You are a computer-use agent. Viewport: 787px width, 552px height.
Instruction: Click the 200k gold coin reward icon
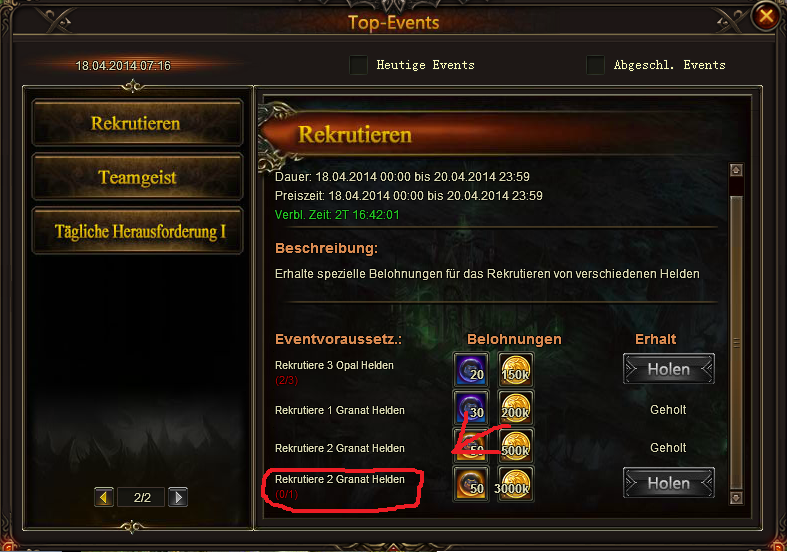[515, 407]
